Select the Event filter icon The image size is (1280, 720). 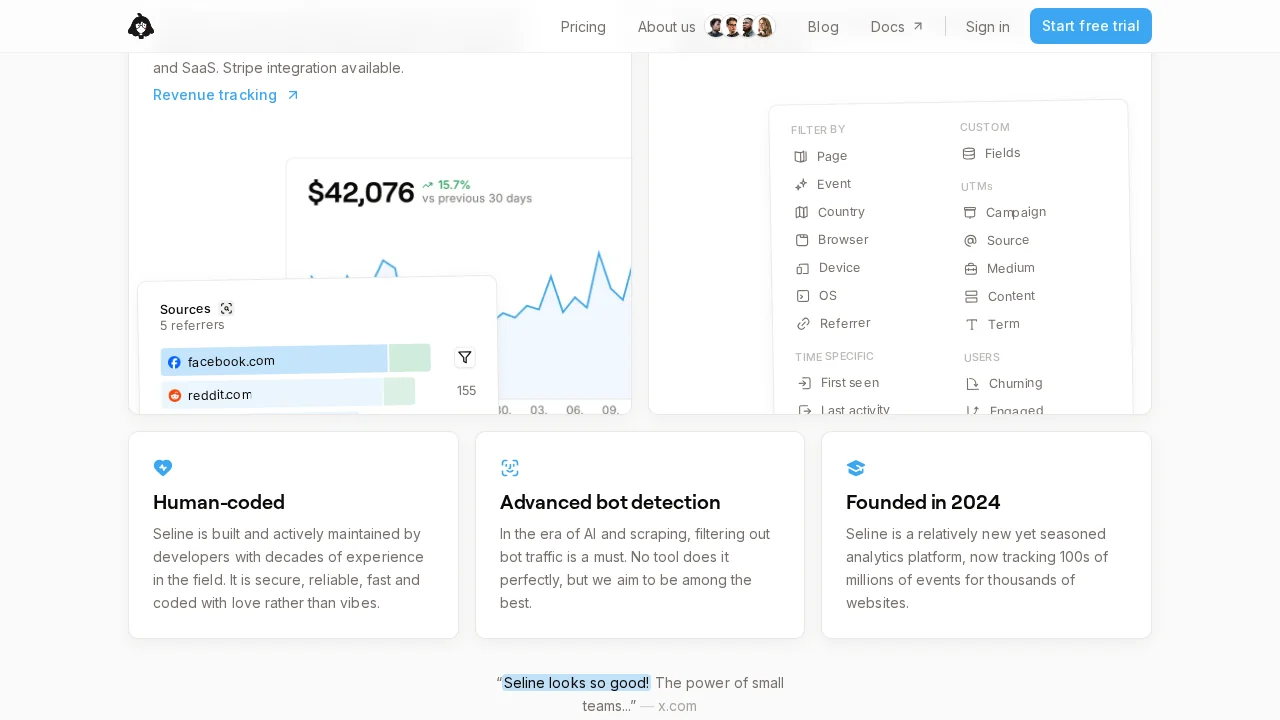click(801, 184)
